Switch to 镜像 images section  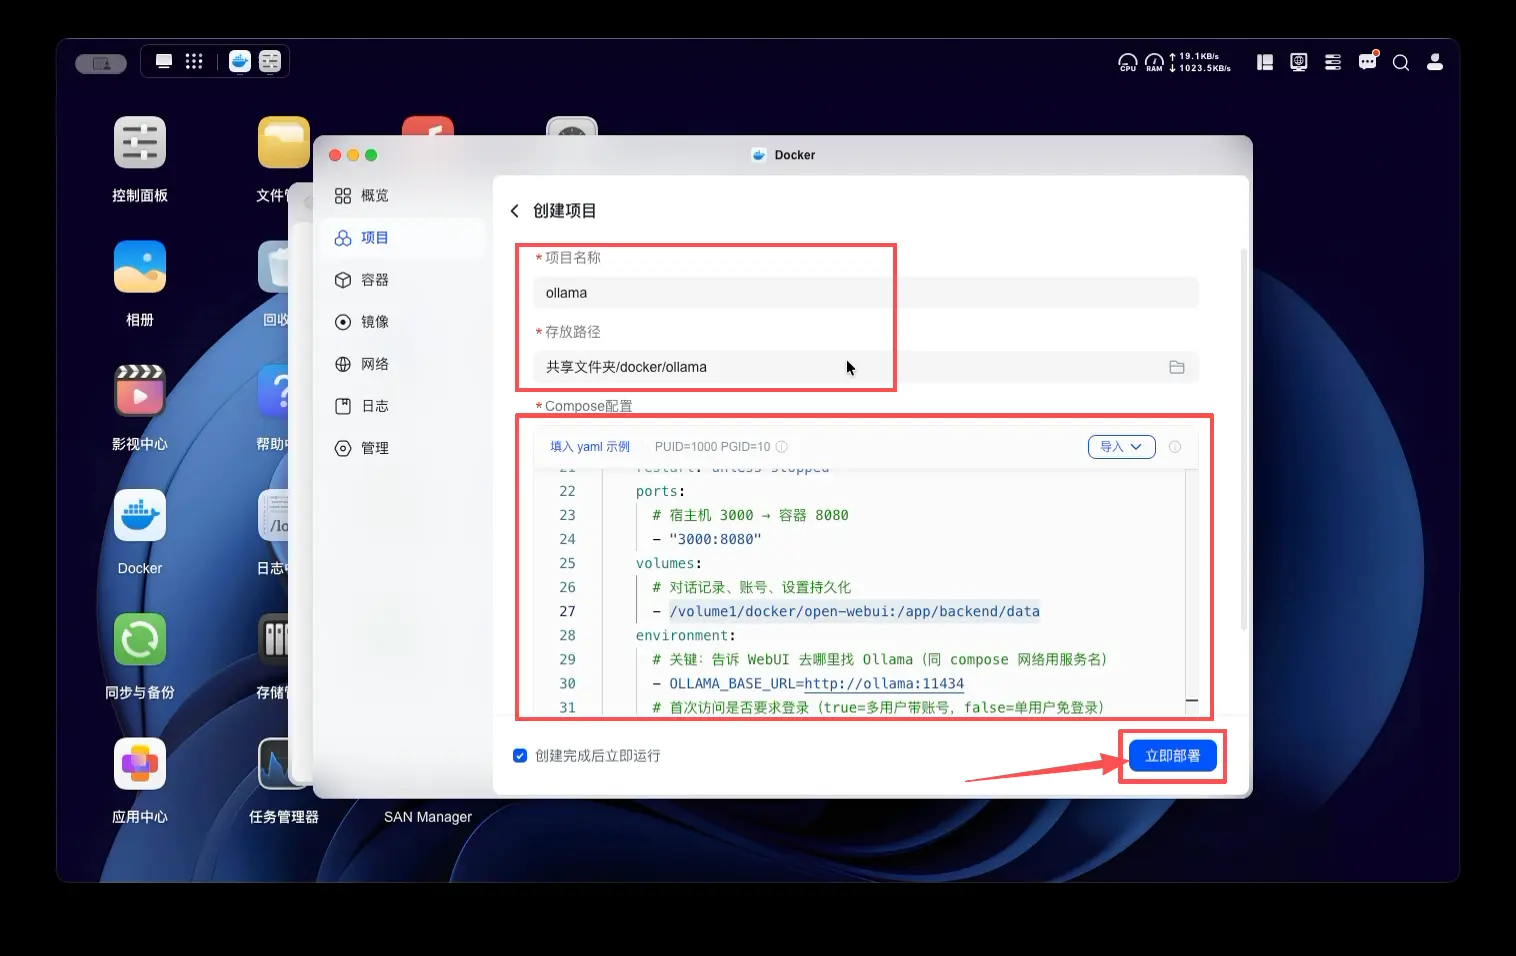(x=402, y=322)
